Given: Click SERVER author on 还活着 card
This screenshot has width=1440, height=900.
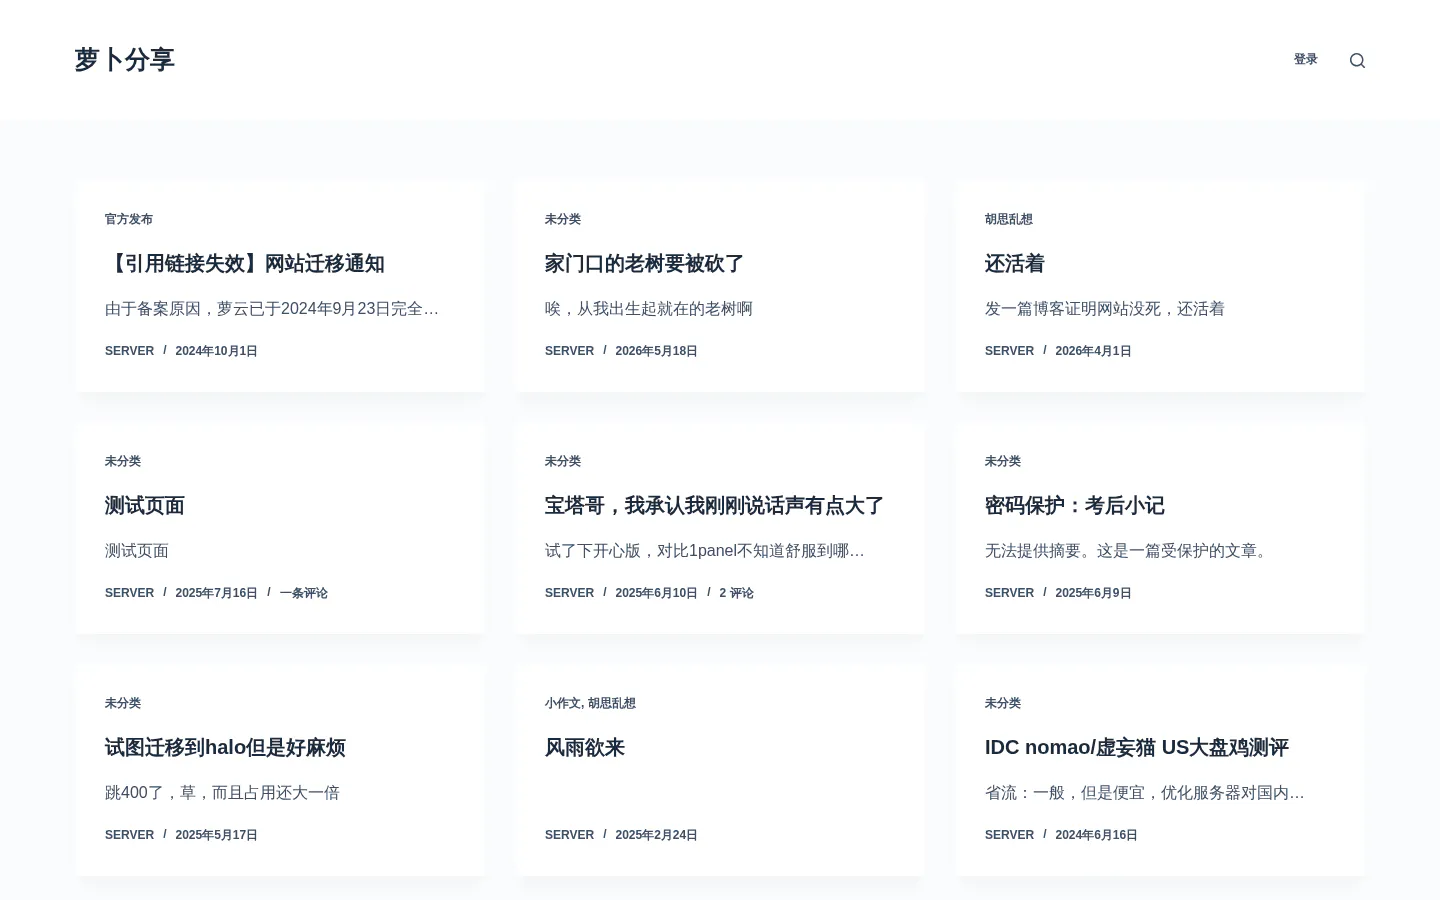Looking at the screenshot, I should click(x=1010, y=351).
